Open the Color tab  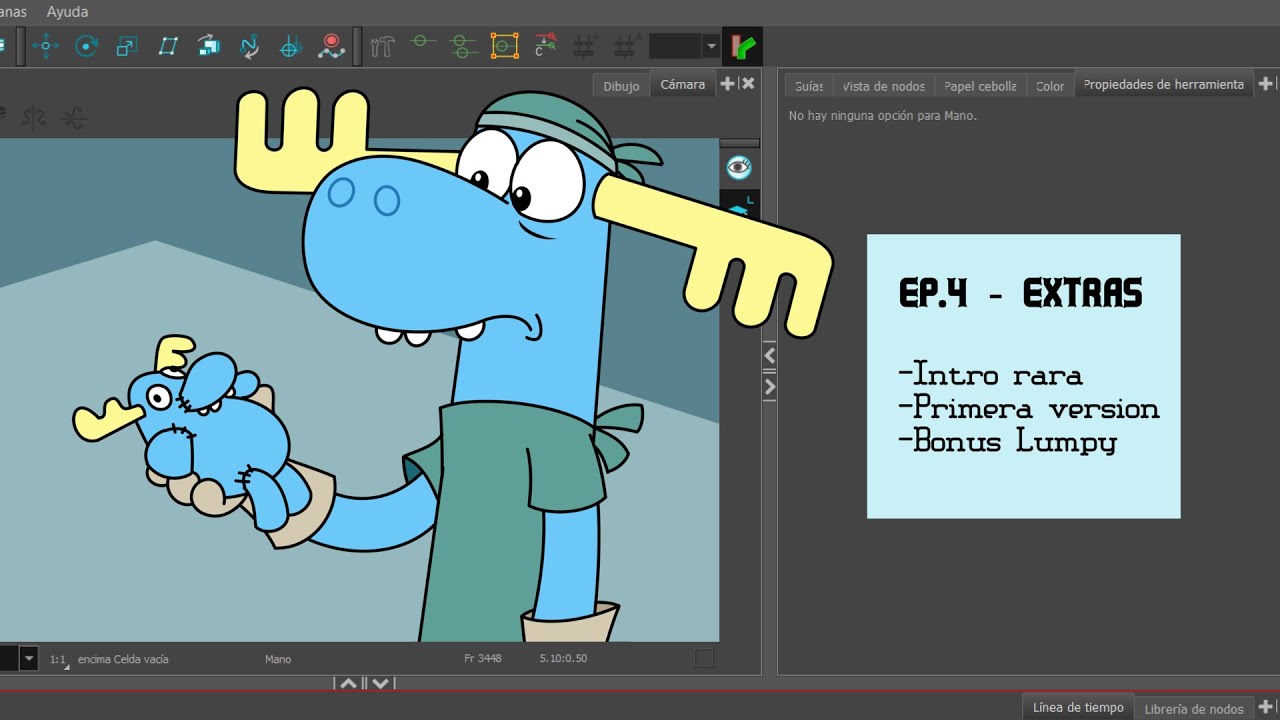1050,86
